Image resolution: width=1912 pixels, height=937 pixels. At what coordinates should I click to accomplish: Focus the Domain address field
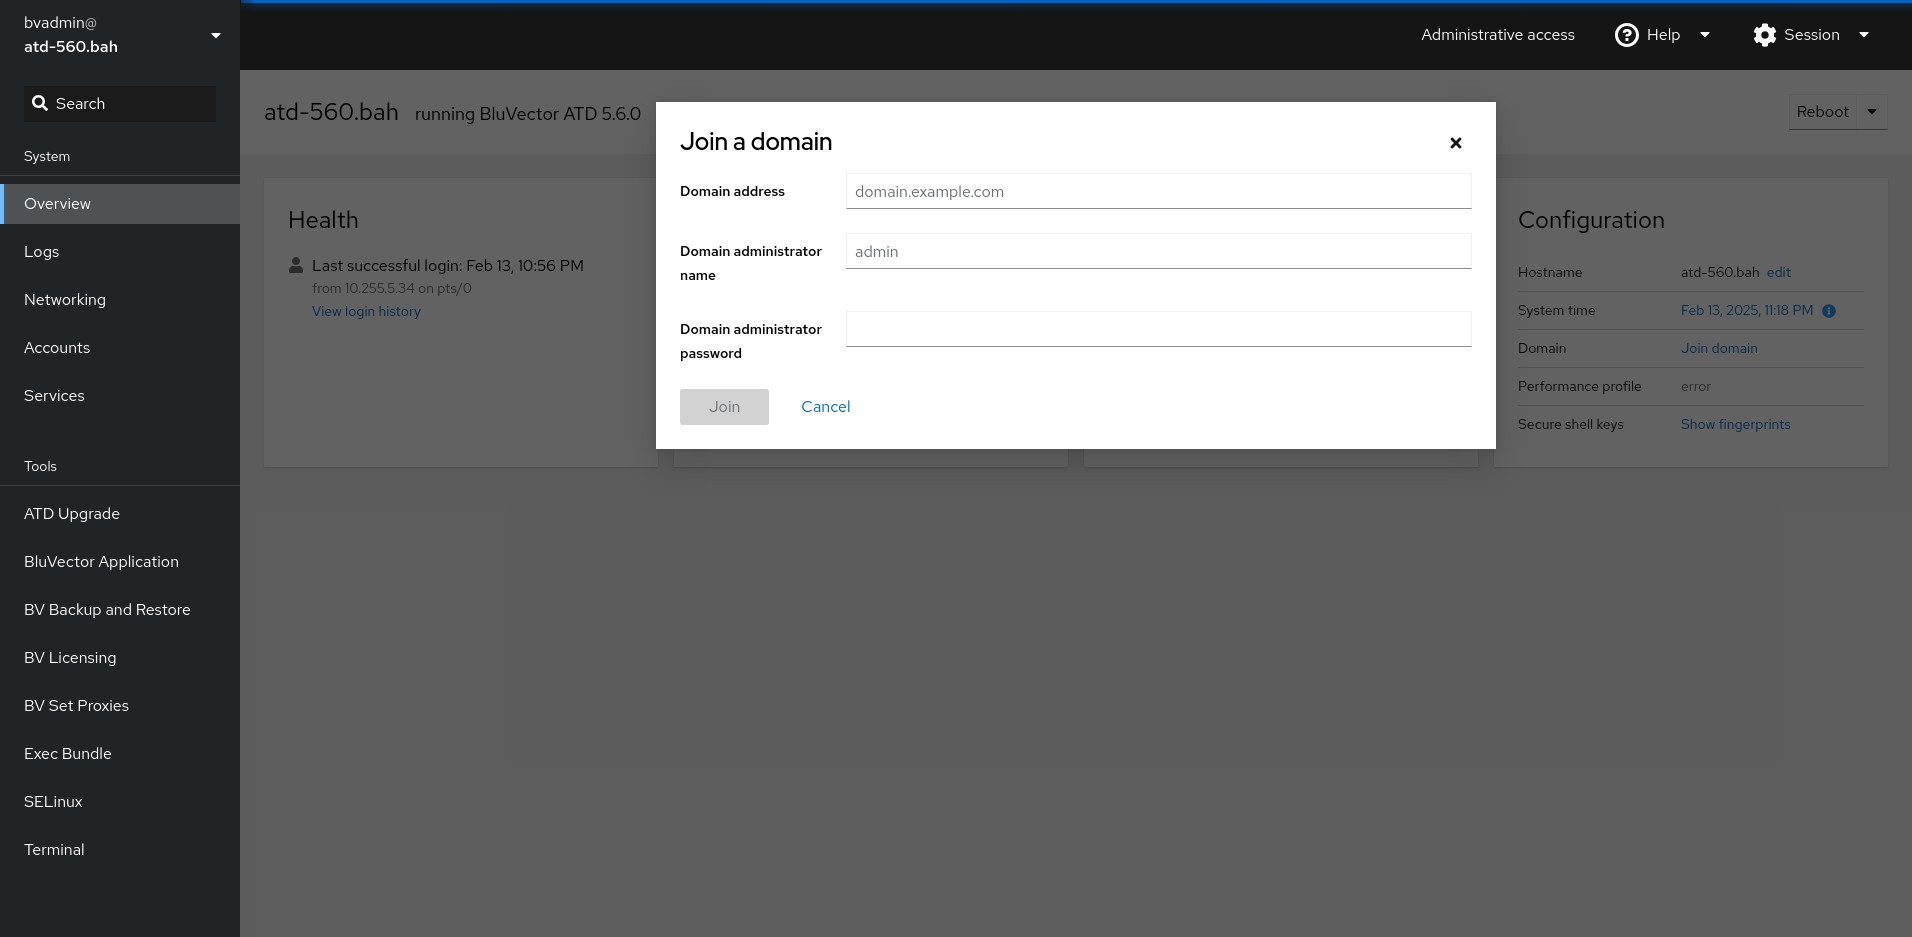point(1158,191)
